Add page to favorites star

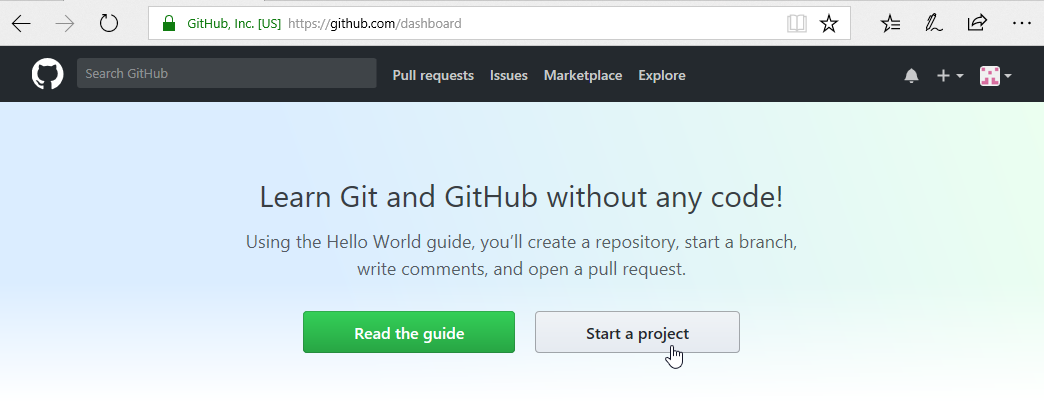coord(828,24)
